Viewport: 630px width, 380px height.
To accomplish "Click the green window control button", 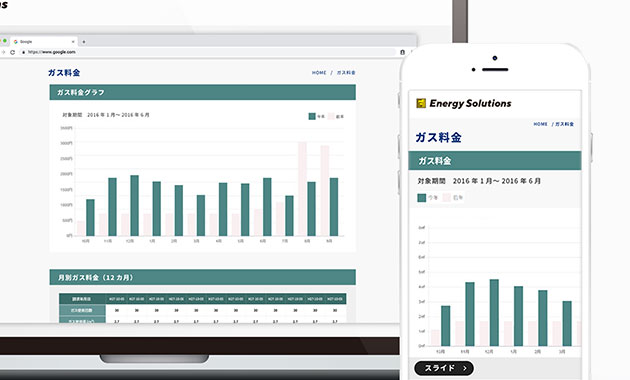I will (5, 41).
